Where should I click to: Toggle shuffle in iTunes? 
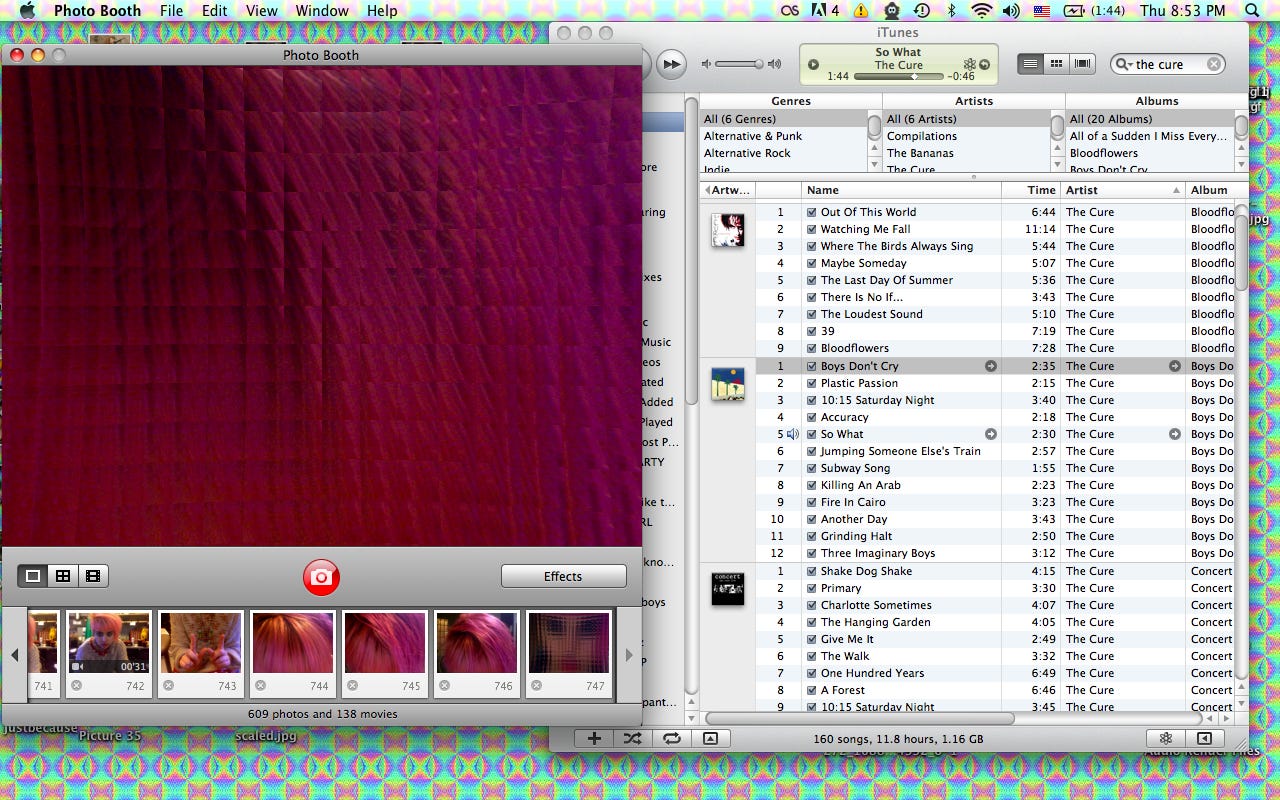pos(632,738)
